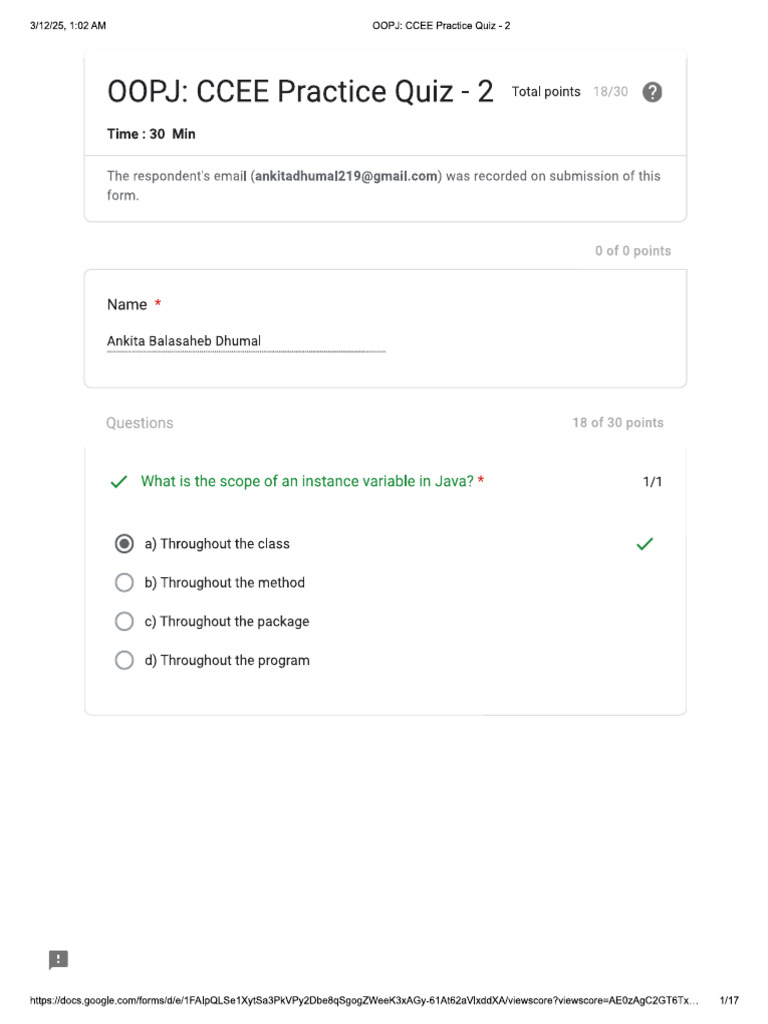This screenshot has height=1024, width=768.
Task: Select radio option c) Throughout the package
Action: [124, 622]
